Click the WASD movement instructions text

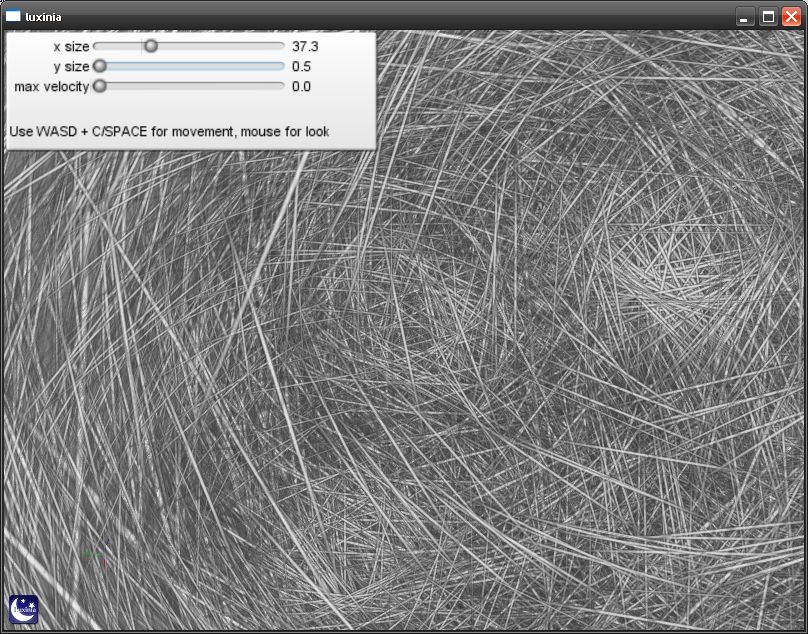[x=168, y=131]
